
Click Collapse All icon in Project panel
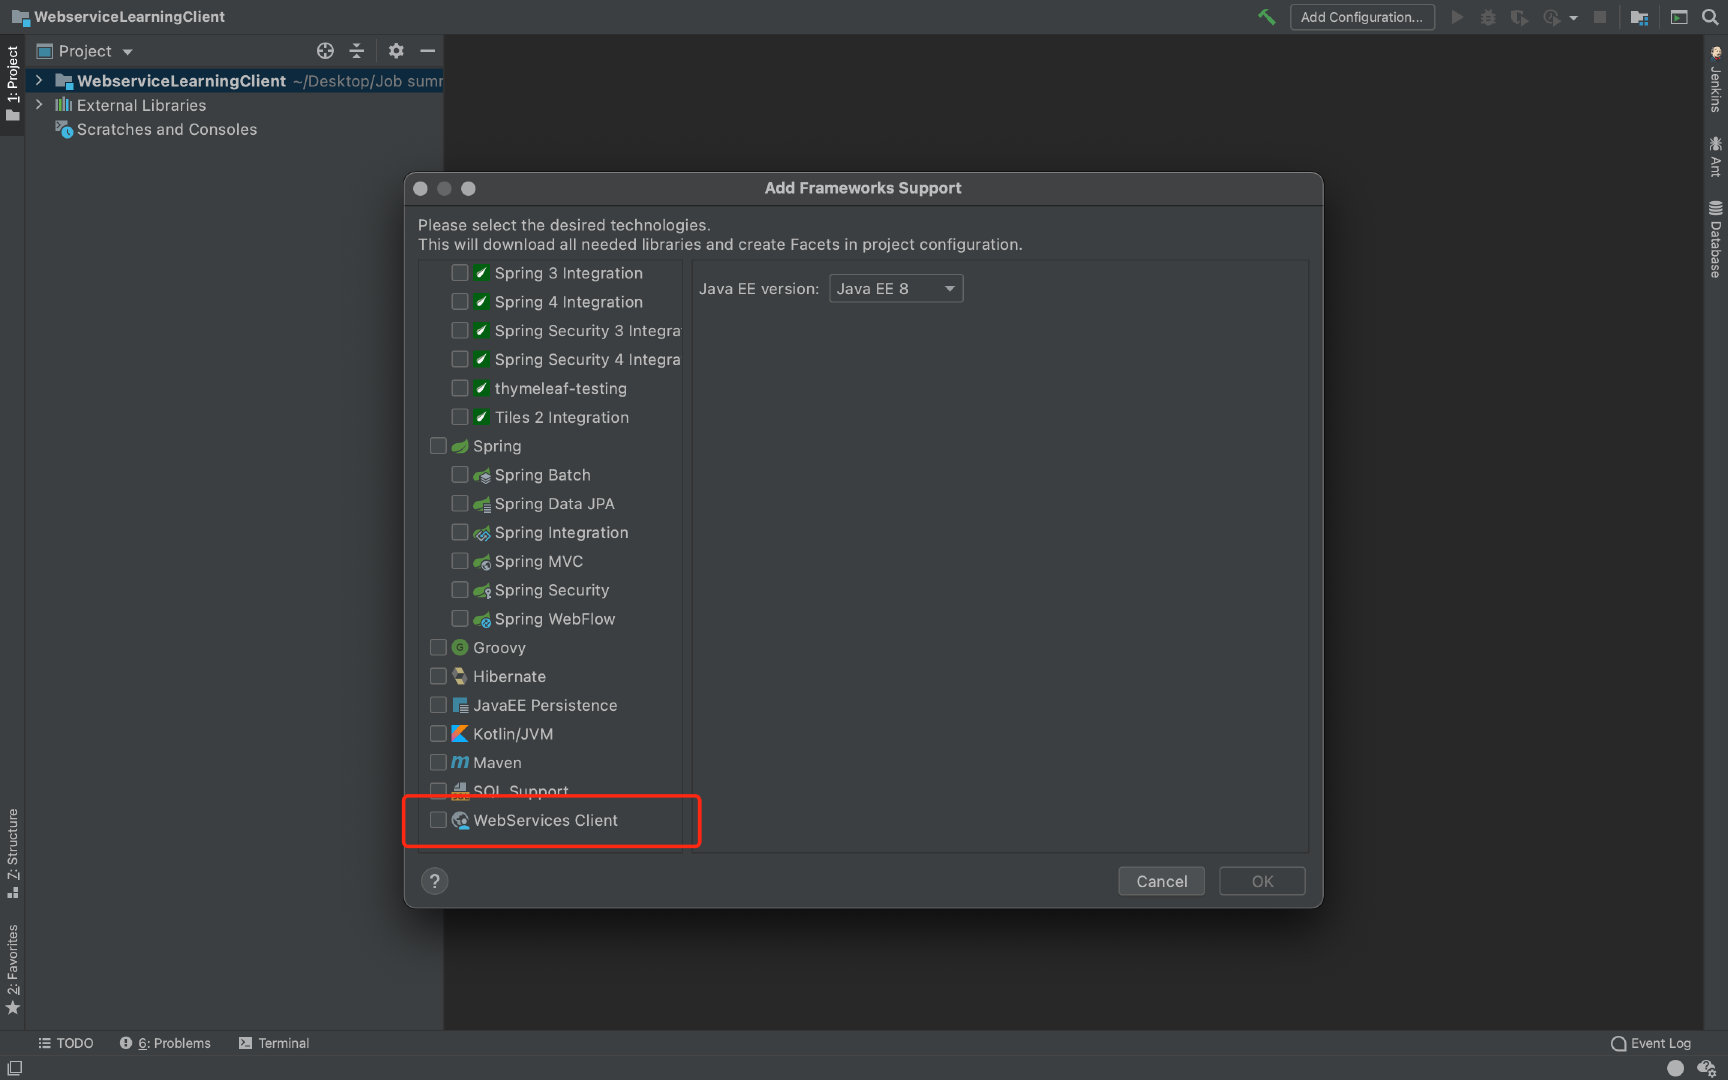point(357,51)
